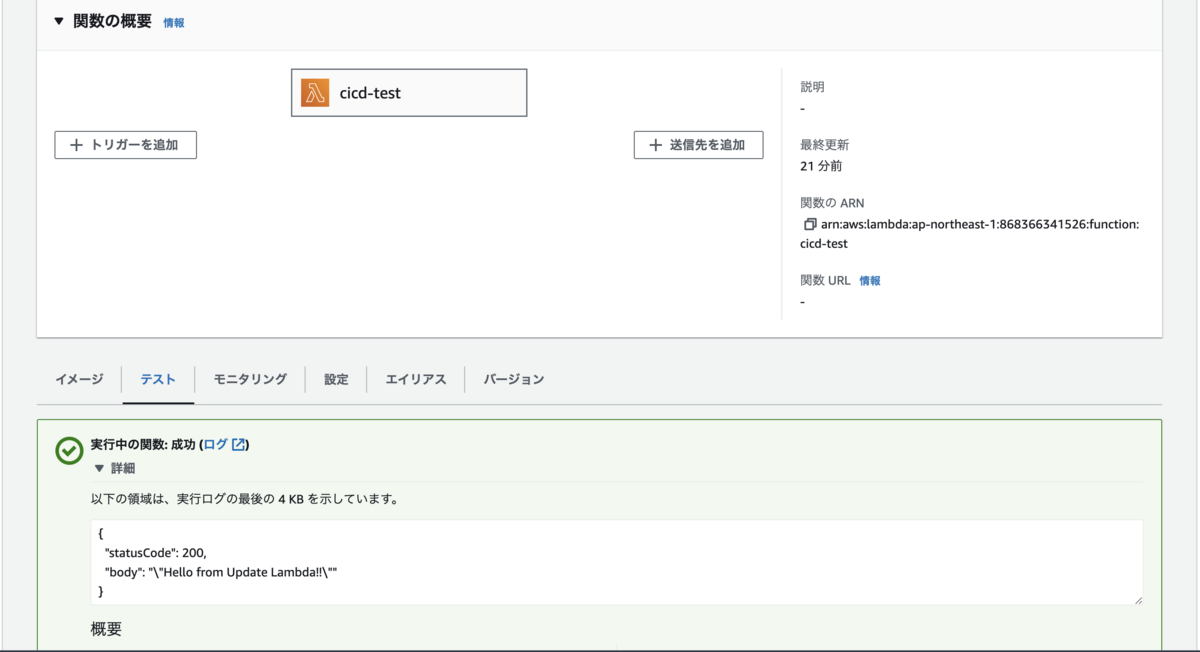
Task: Open 情報 link beside 関数の概要
Action: pos(174,23)
